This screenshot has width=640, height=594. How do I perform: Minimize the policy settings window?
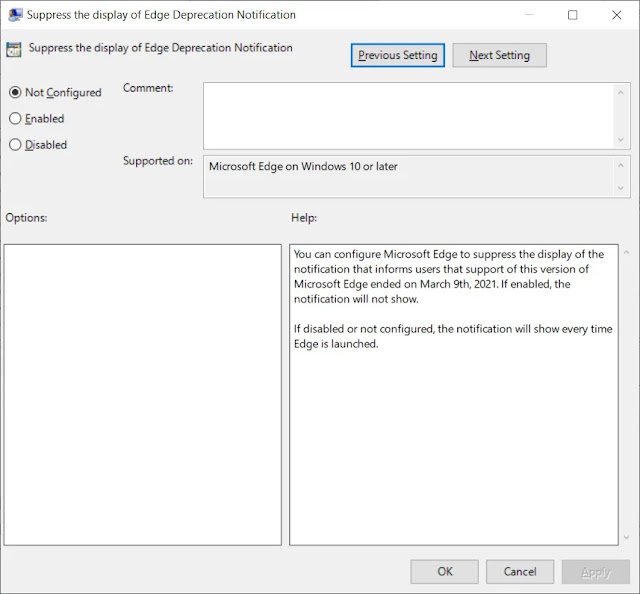[529, 15]
